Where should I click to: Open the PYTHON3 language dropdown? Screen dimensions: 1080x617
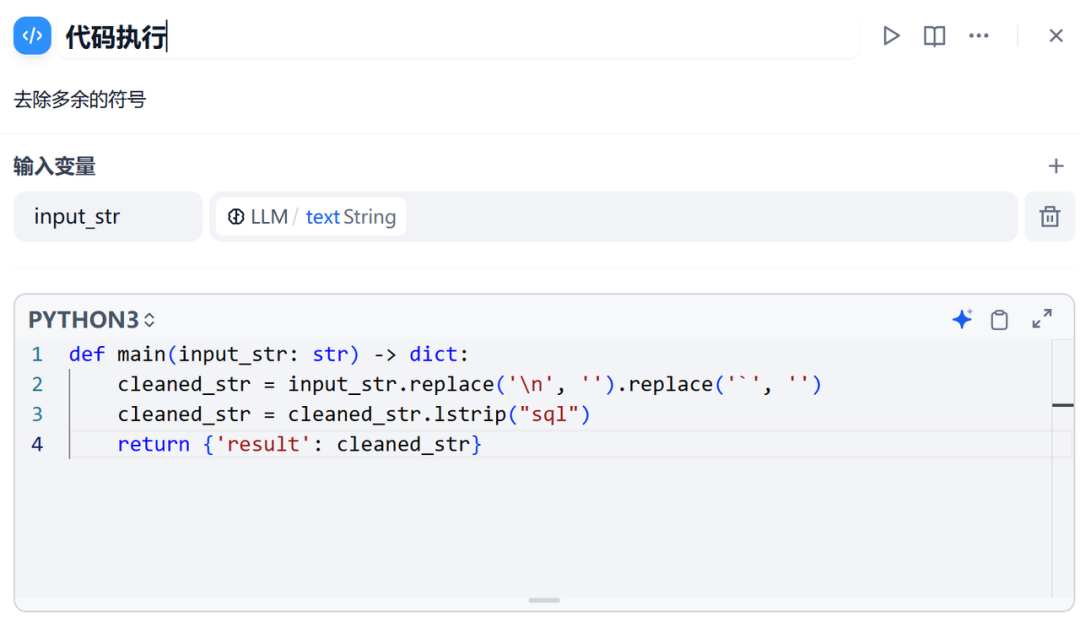92,320
